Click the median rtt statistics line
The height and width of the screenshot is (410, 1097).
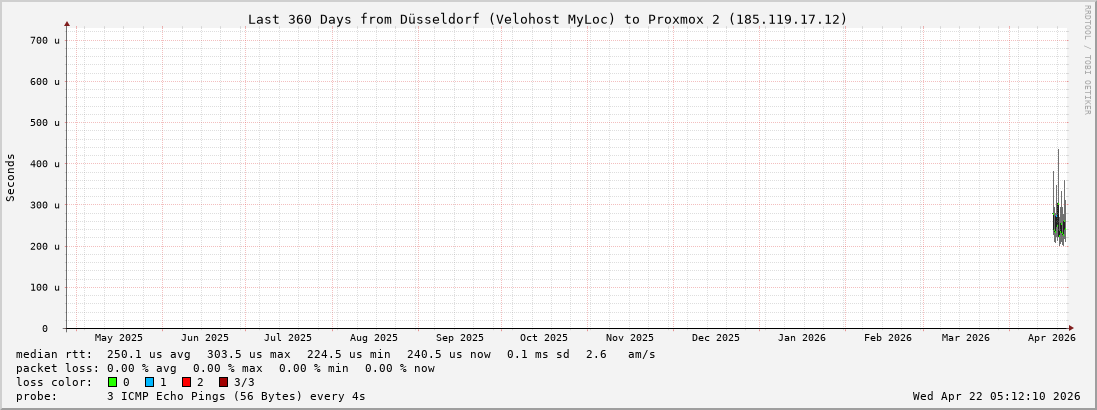tap(335, 354)
